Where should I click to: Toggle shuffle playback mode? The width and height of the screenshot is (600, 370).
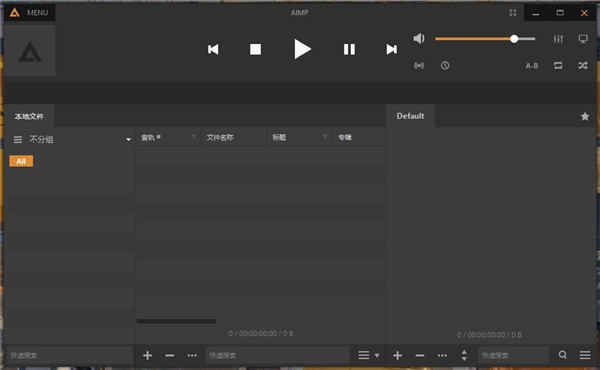[x=583, y=66]
